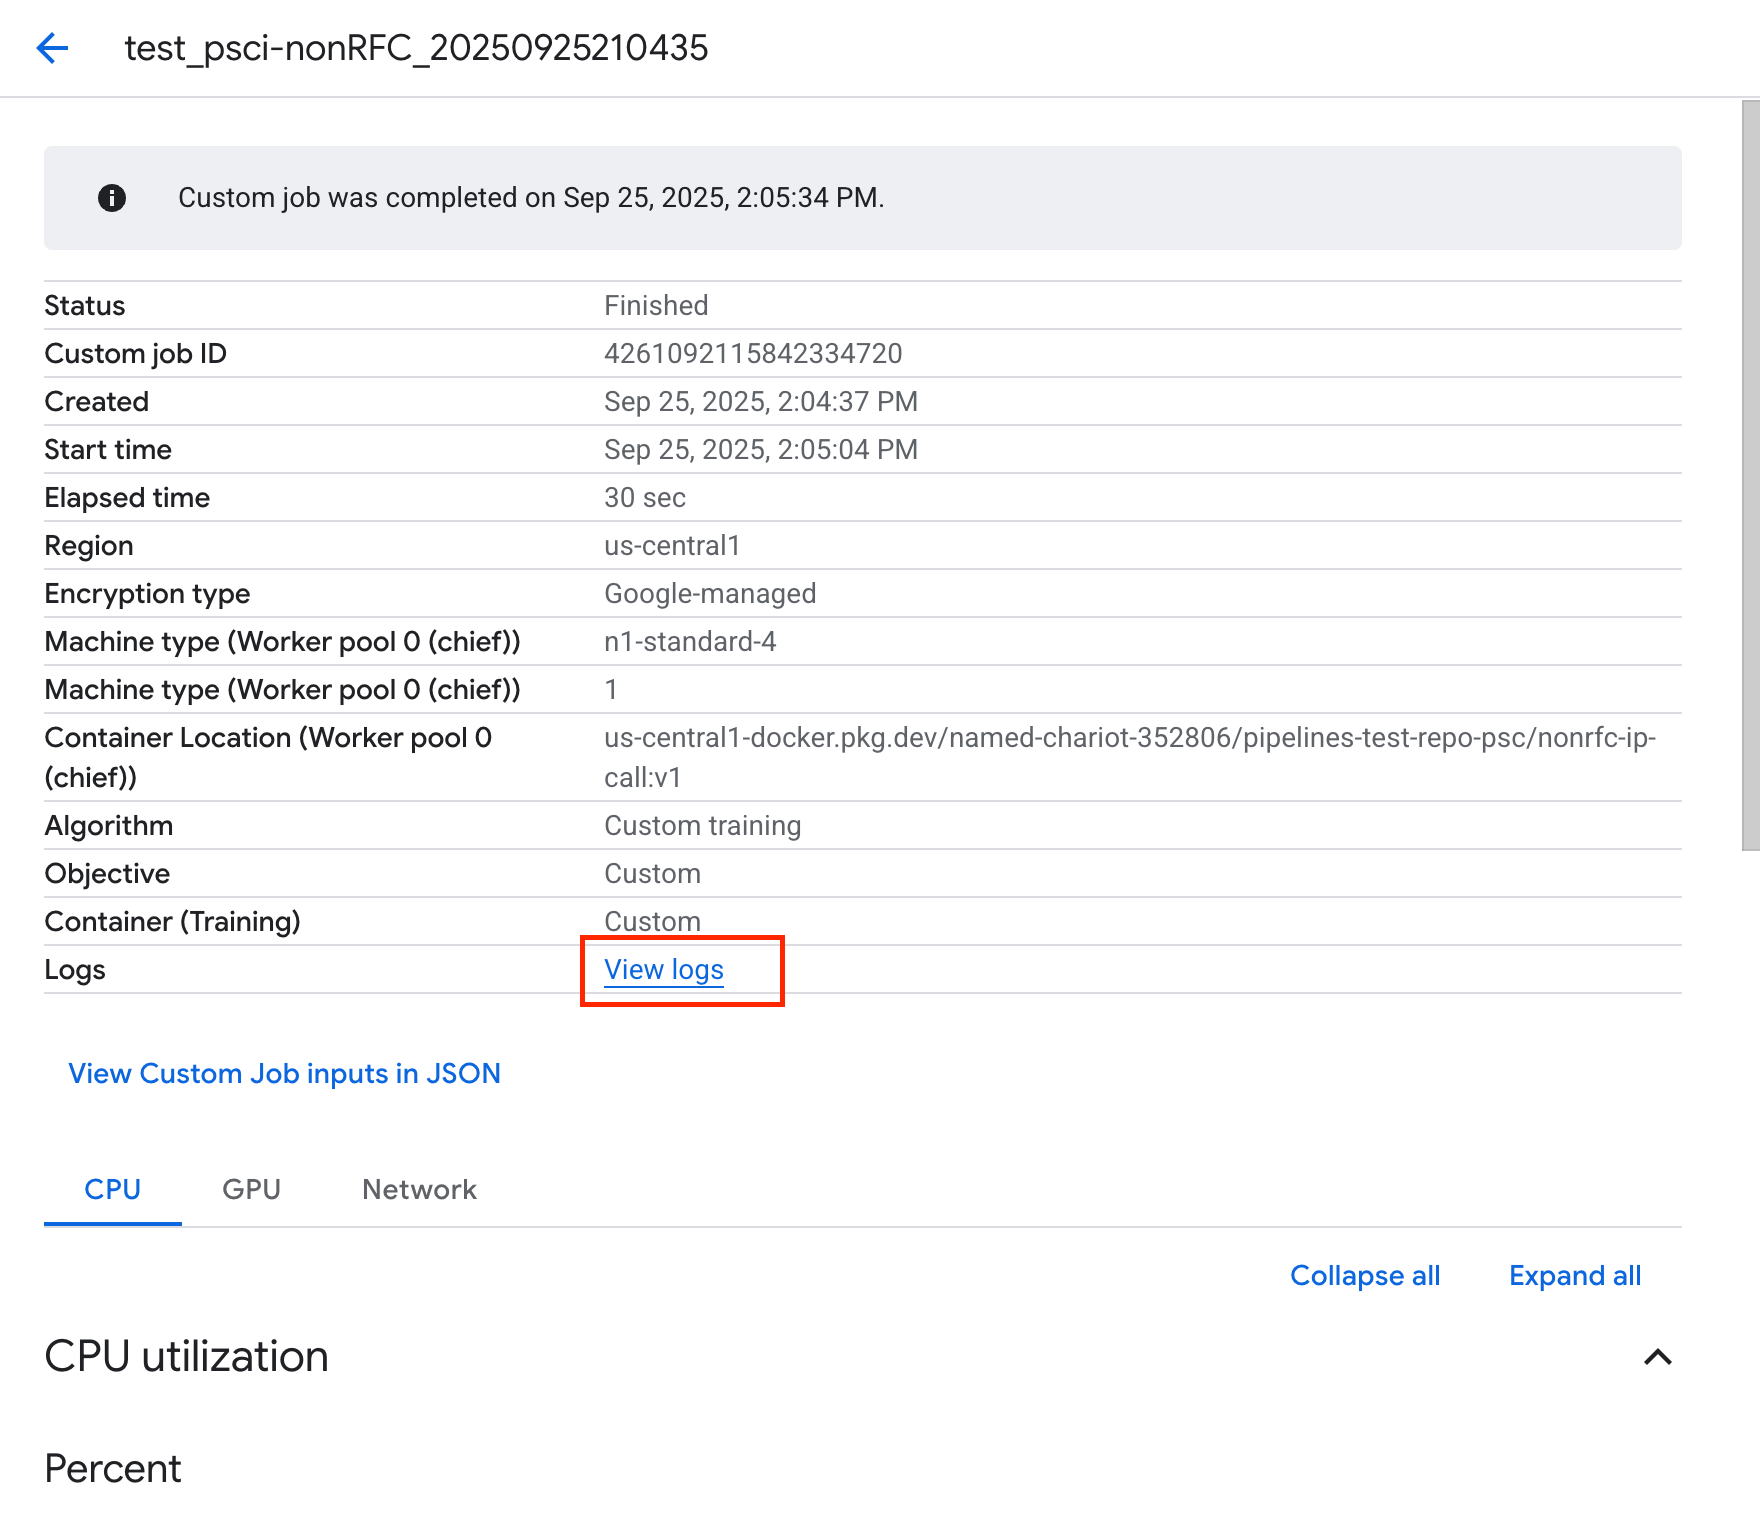The height and width of the screenshot is (1522, 1760).
Task: Click the n1-standard-4 machine type value
Action: click(x=690, y=642)
